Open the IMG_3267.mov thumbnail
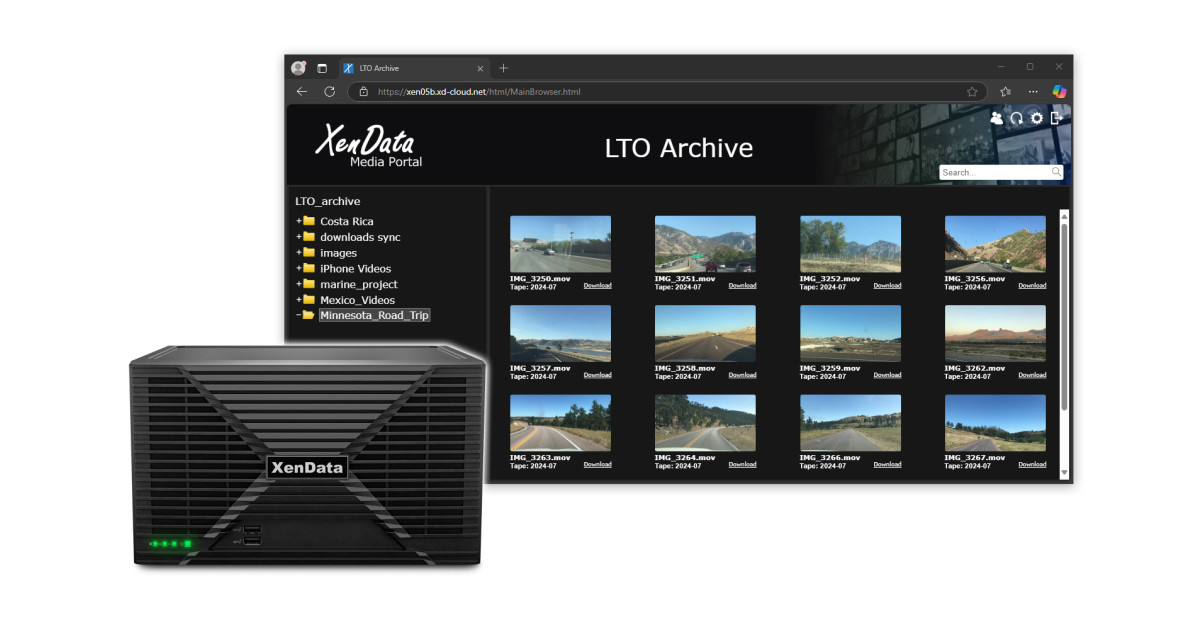The height and width of the screenshot is (628, 1200). tap(995, 423)
